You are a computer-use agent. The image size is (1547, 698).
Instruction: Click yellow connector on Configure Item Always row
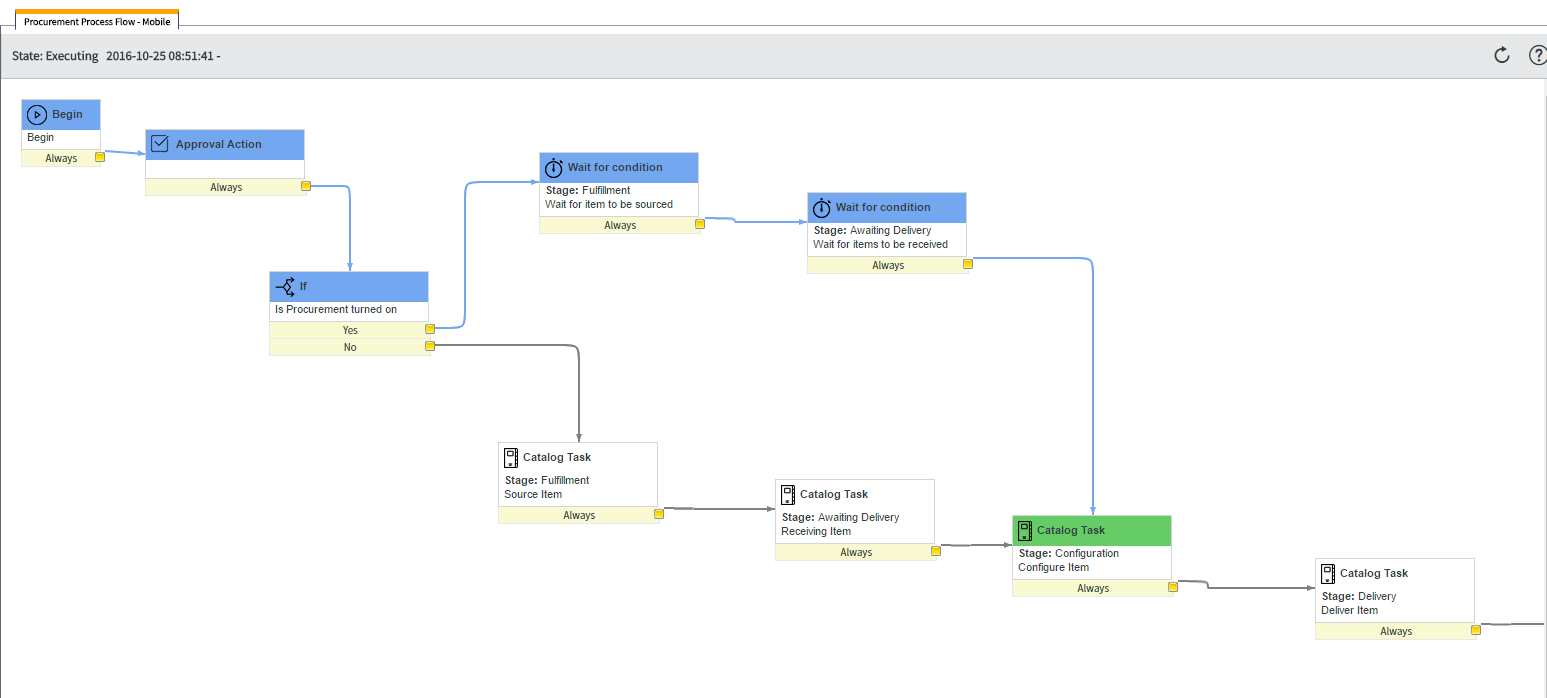tap(1173, 587)
